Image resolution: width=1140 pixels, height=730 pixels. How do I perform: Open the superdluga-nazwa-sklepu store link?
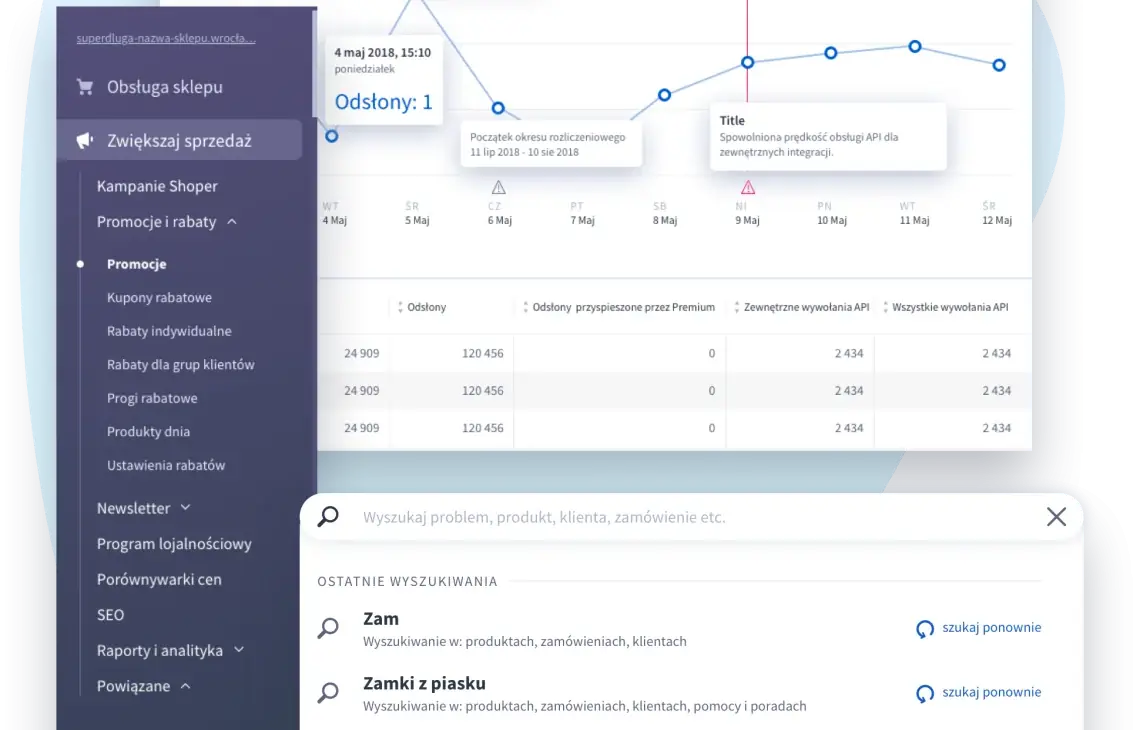(166, 38)
